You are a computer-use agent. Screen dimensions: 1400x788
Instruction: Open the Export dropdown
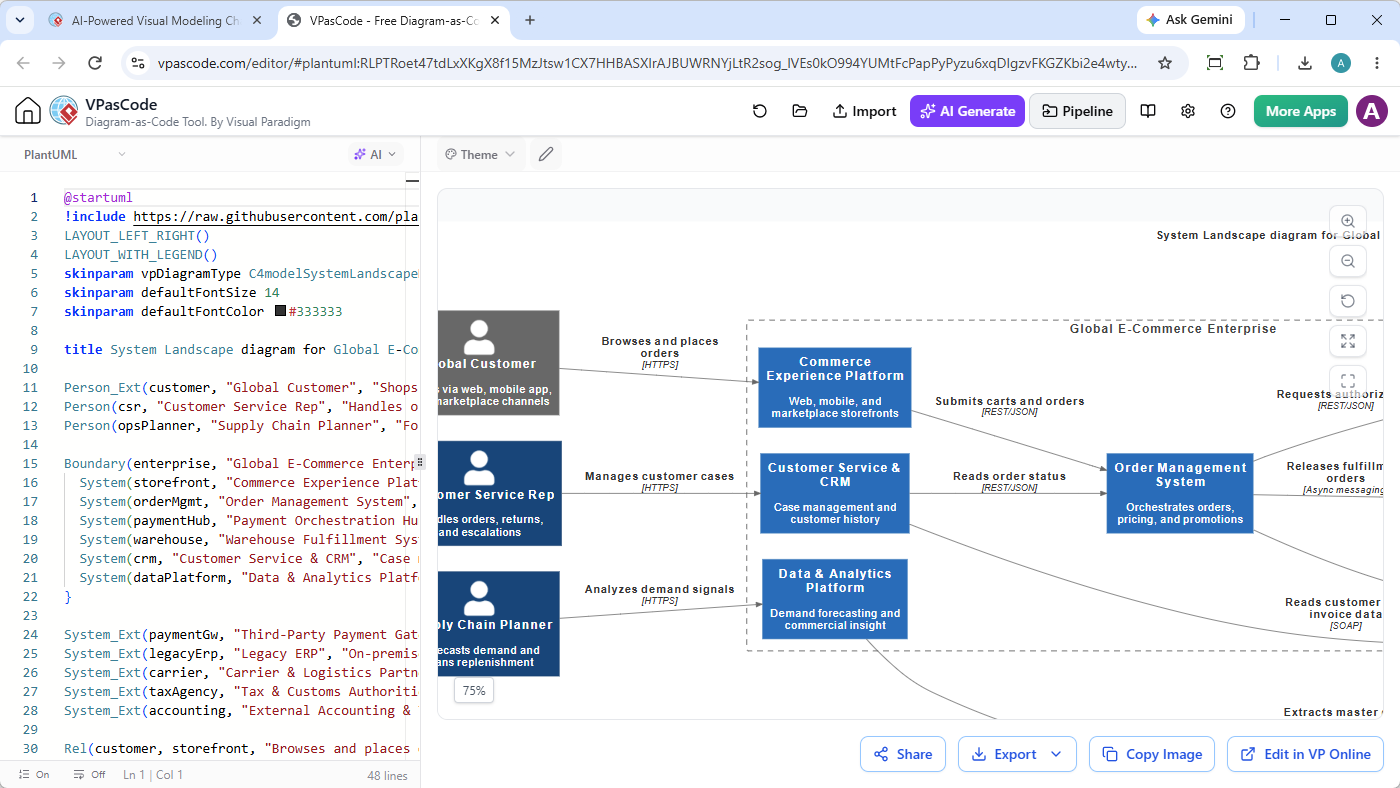(x=1017, y=754)
